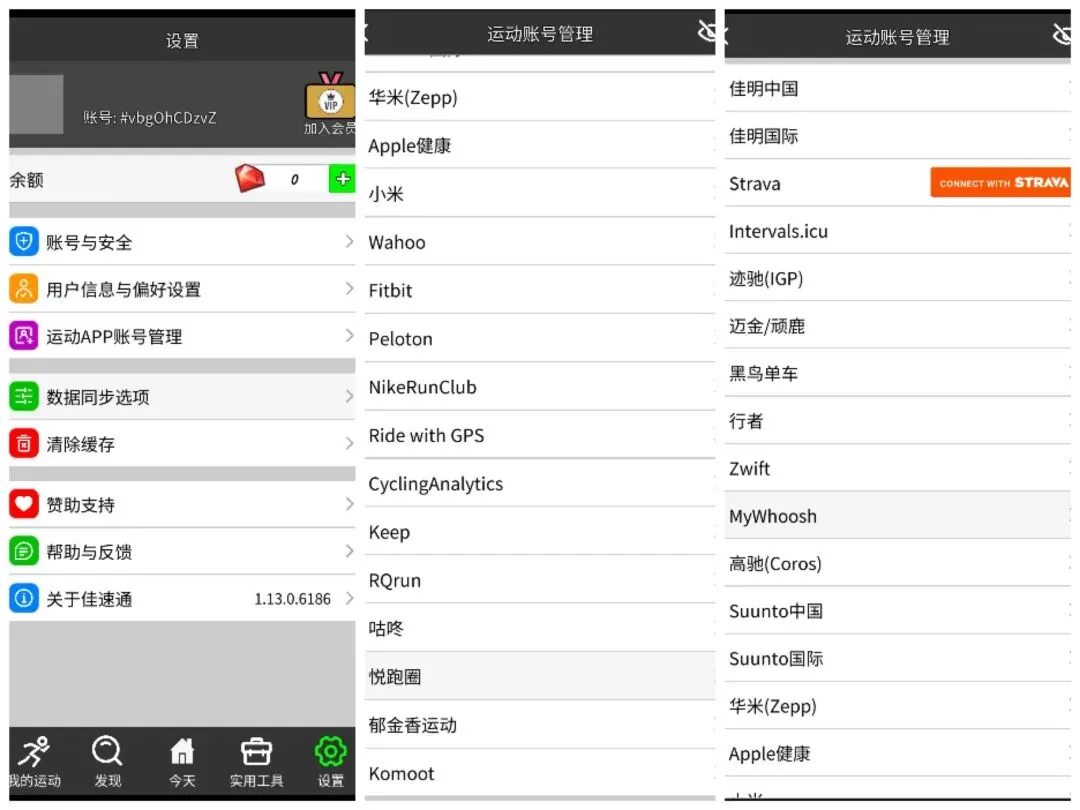The width and height of the screenshot is (1080, 810).
Task: Open the Fitbit account row
Action: pos(540,290)
